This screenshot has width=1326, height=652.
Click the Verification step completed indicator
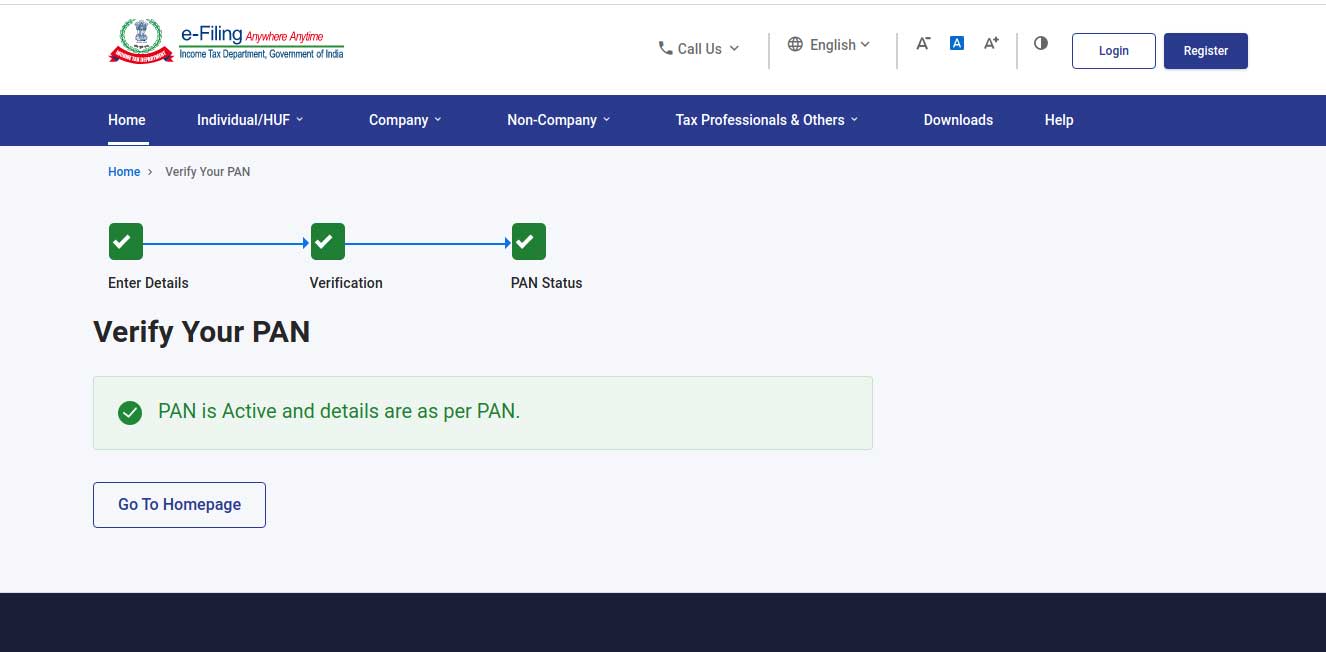[x=327, y=241]
